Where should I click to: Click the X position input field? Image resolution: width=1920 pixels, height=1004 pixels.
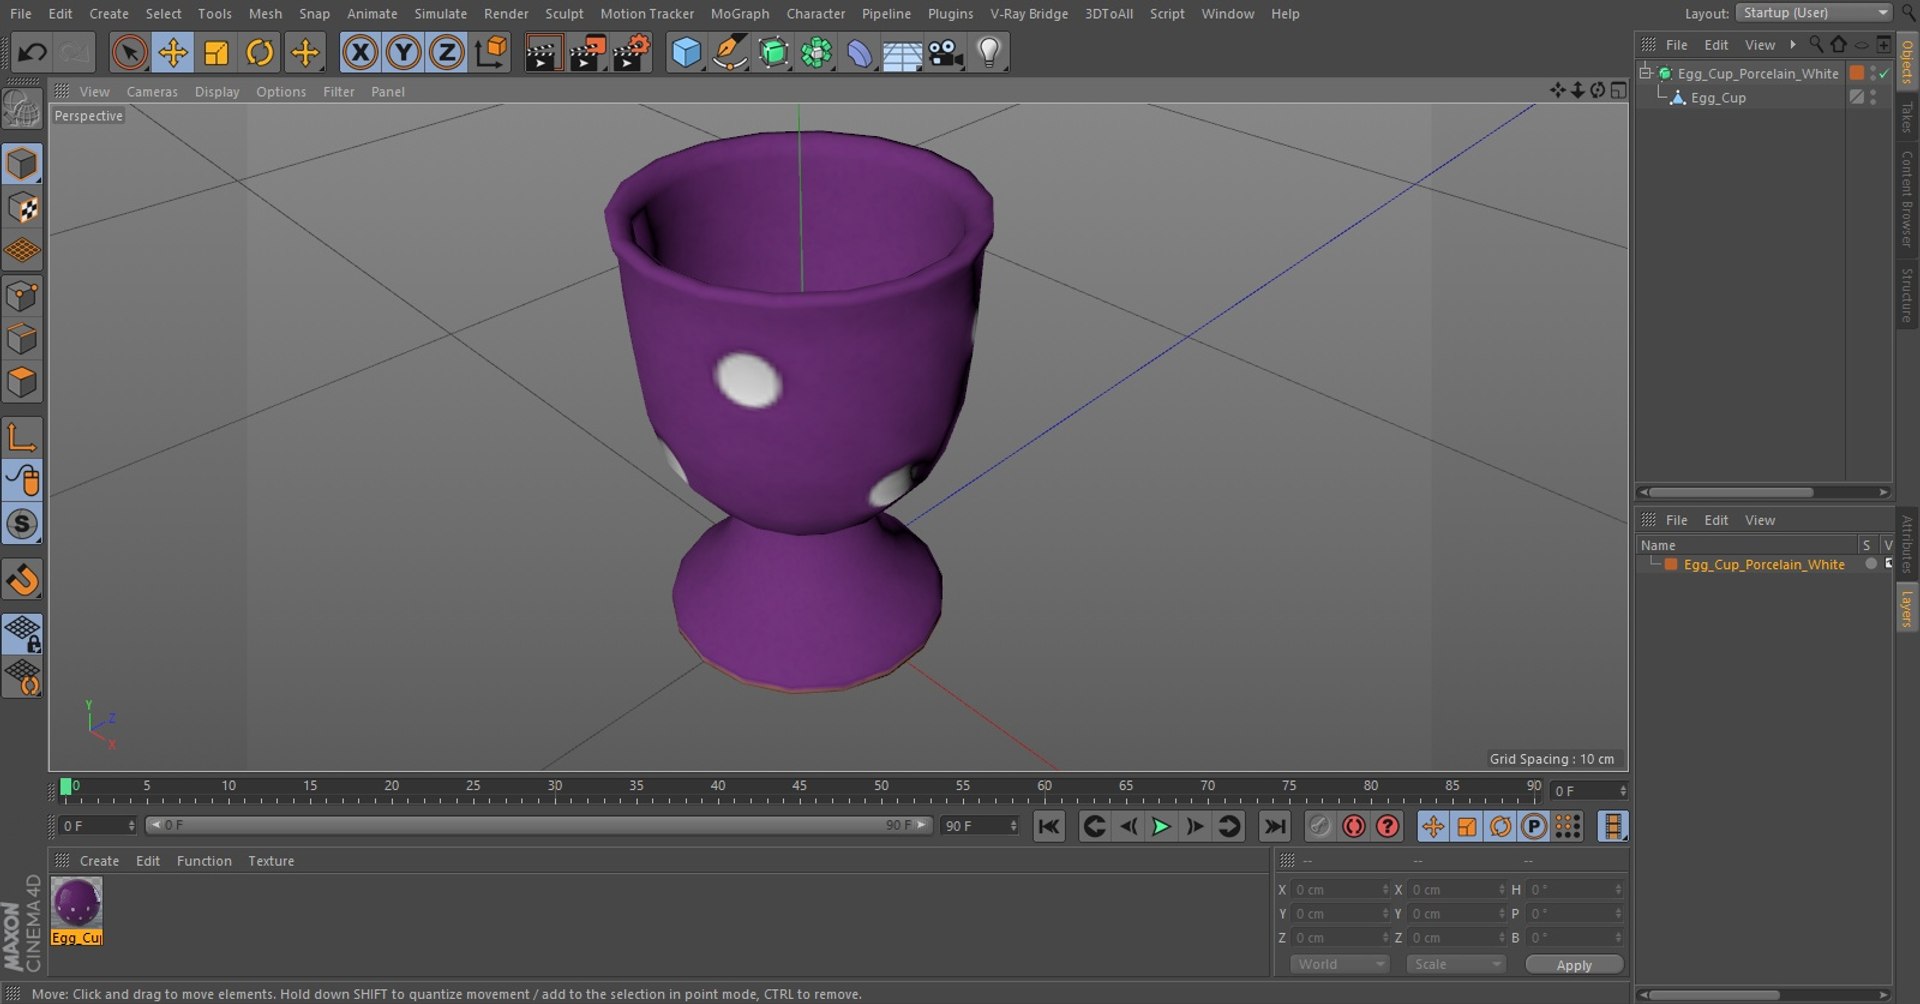[x=1340, y=889]
